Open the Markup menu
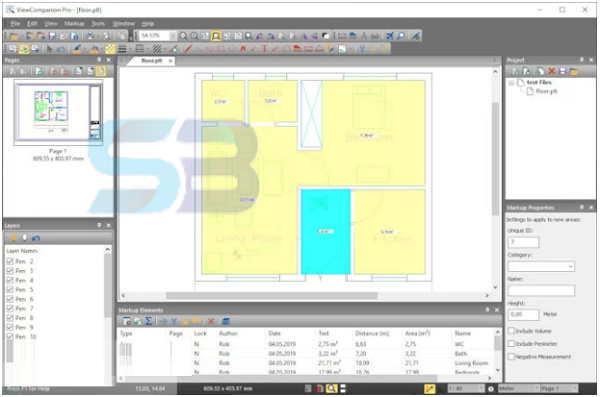The image size is (600, 397). pyautogui.click(x=74, y=24)
